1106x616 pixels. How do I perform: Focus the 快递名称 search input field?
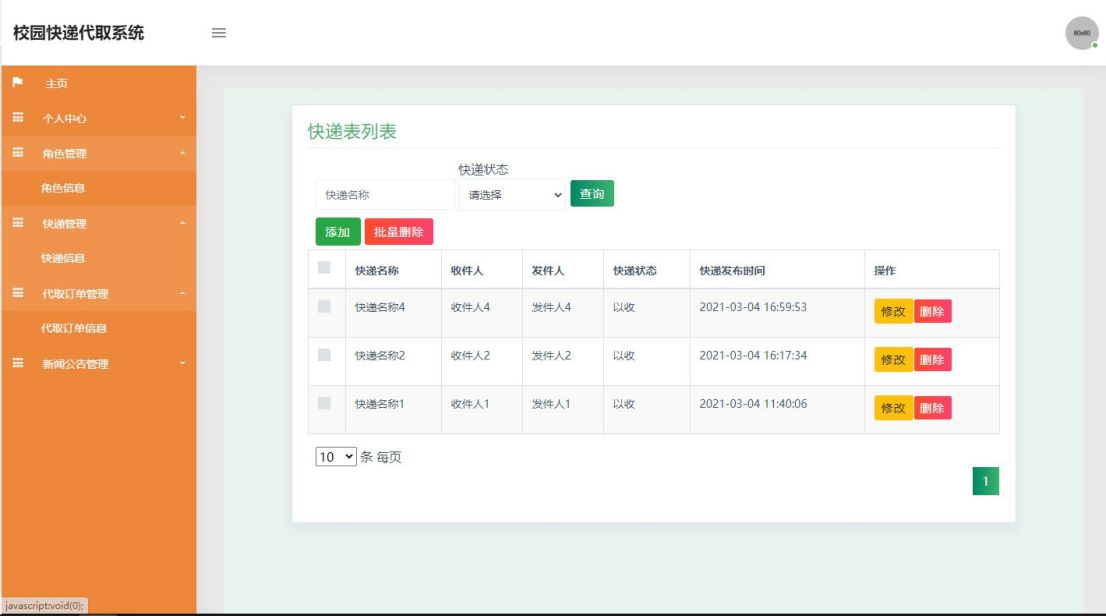(x=384, y=195)
